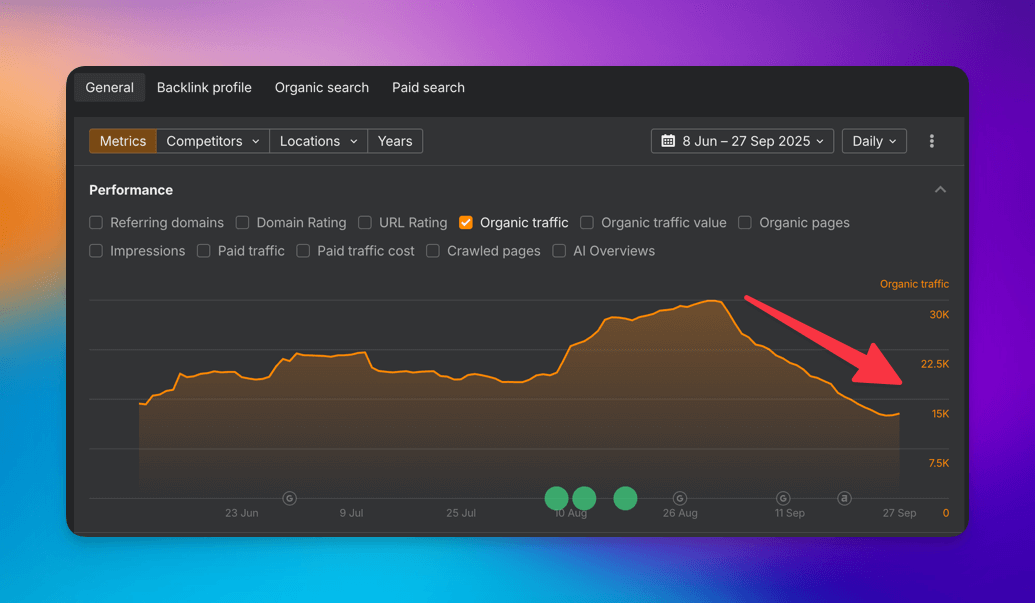
Task: Tick the Paid traffic checkbox
Action: pyautogui.click(x=204, y=251)
